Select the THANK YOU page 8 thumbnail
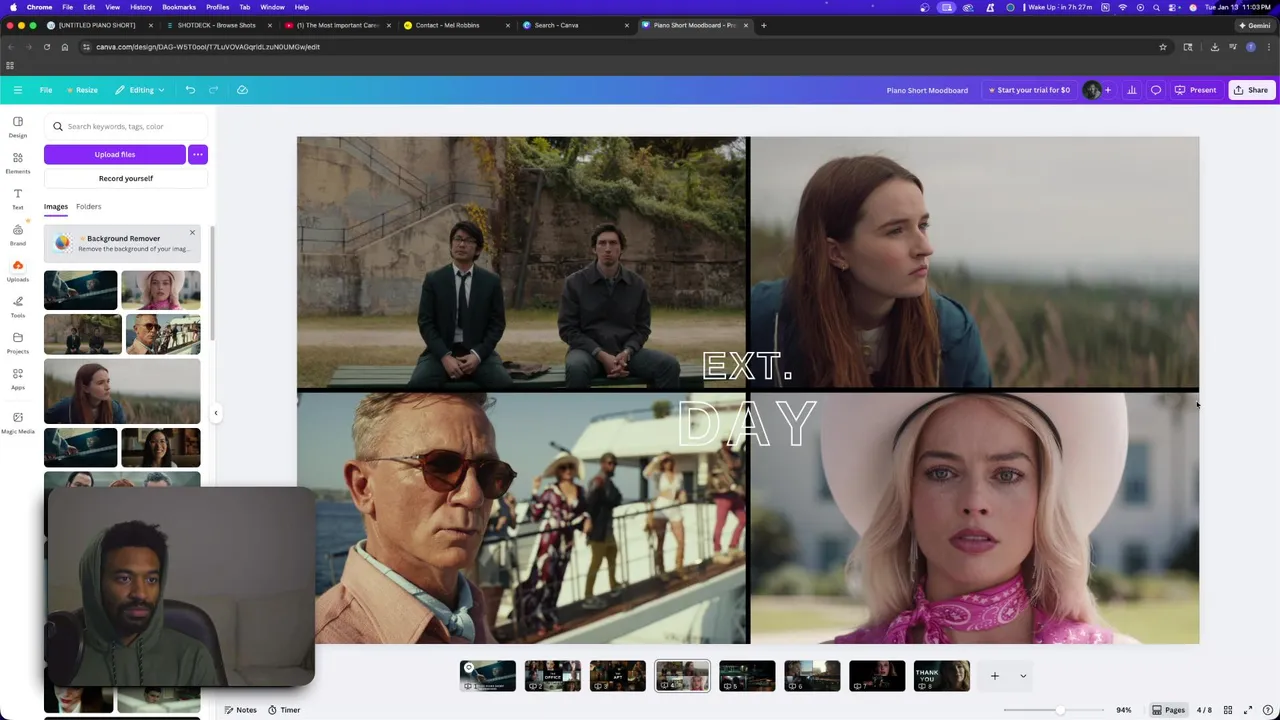The image size is (1280, 720). point(941,676)
